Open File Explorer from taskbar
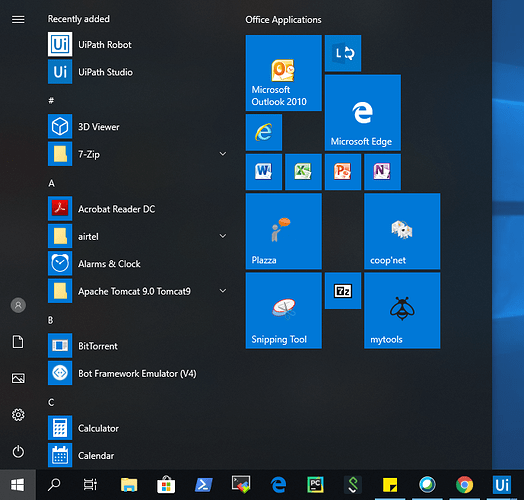Image resolution: width=524 pixels, height=500 pixels. (129, 485)
